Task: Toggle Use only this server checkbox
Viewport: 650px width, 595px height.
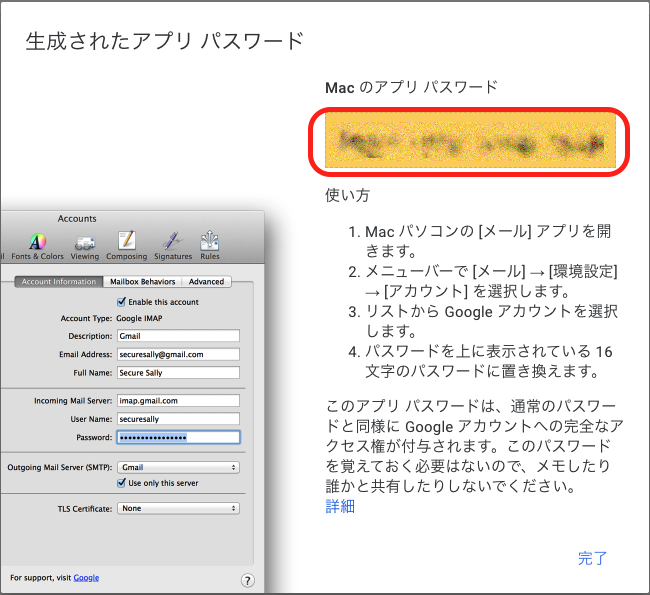Action: tap(121, 483)
